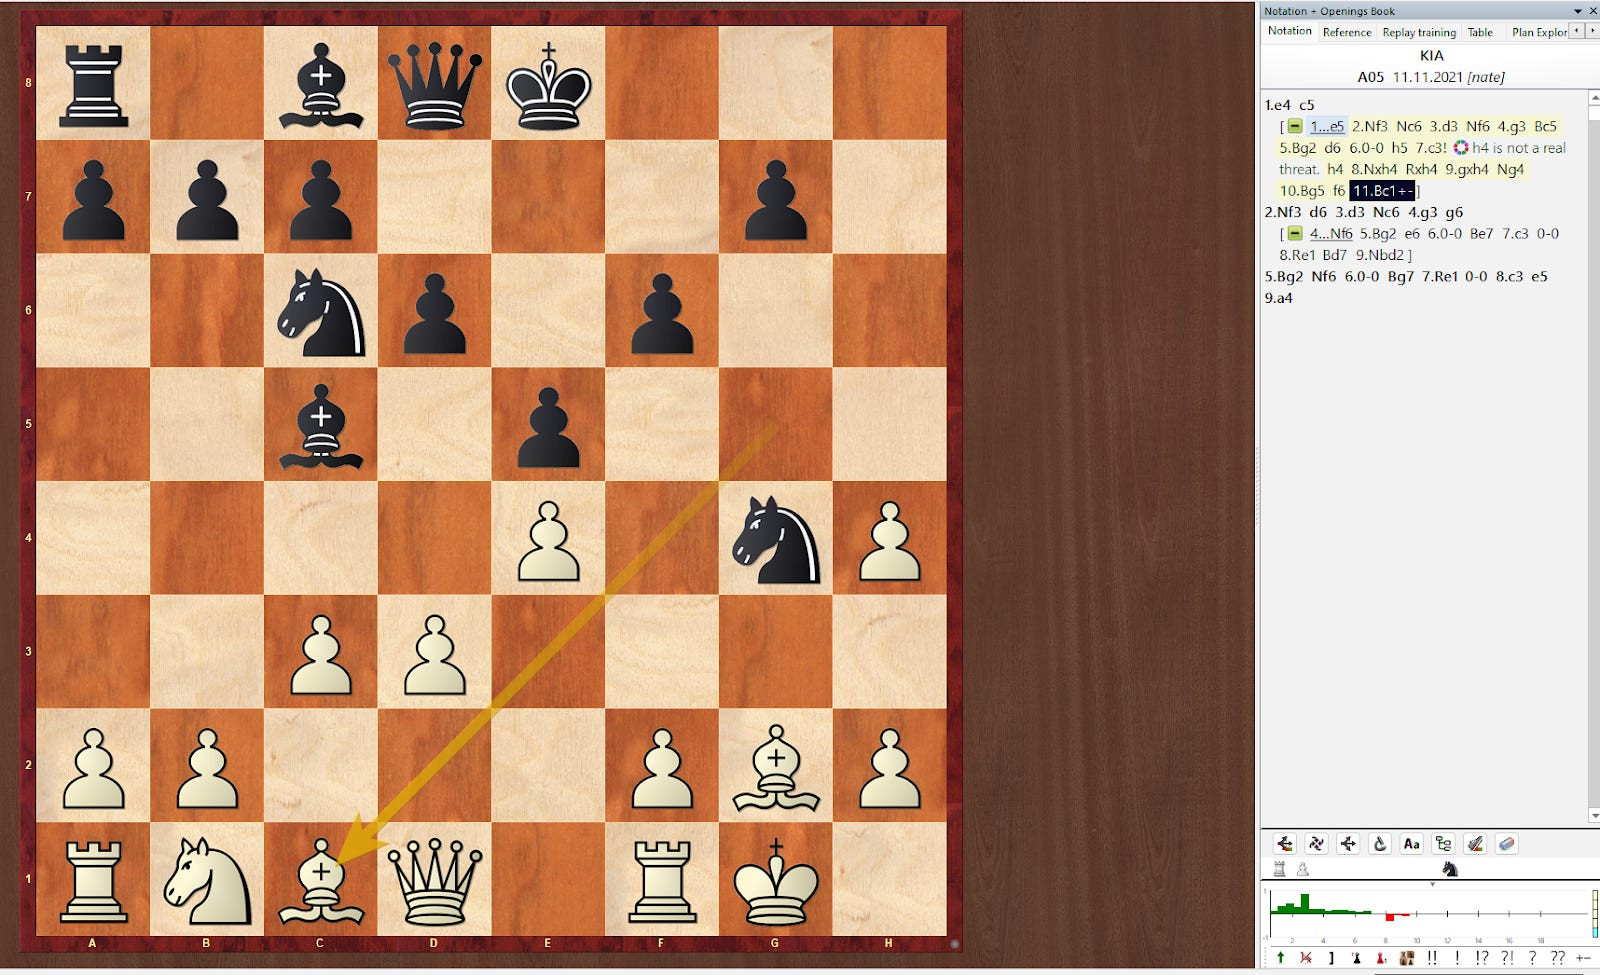The image size is (1600, 975).
Task: Click the pencil annotation toolbar icon
Action: 1475,843
